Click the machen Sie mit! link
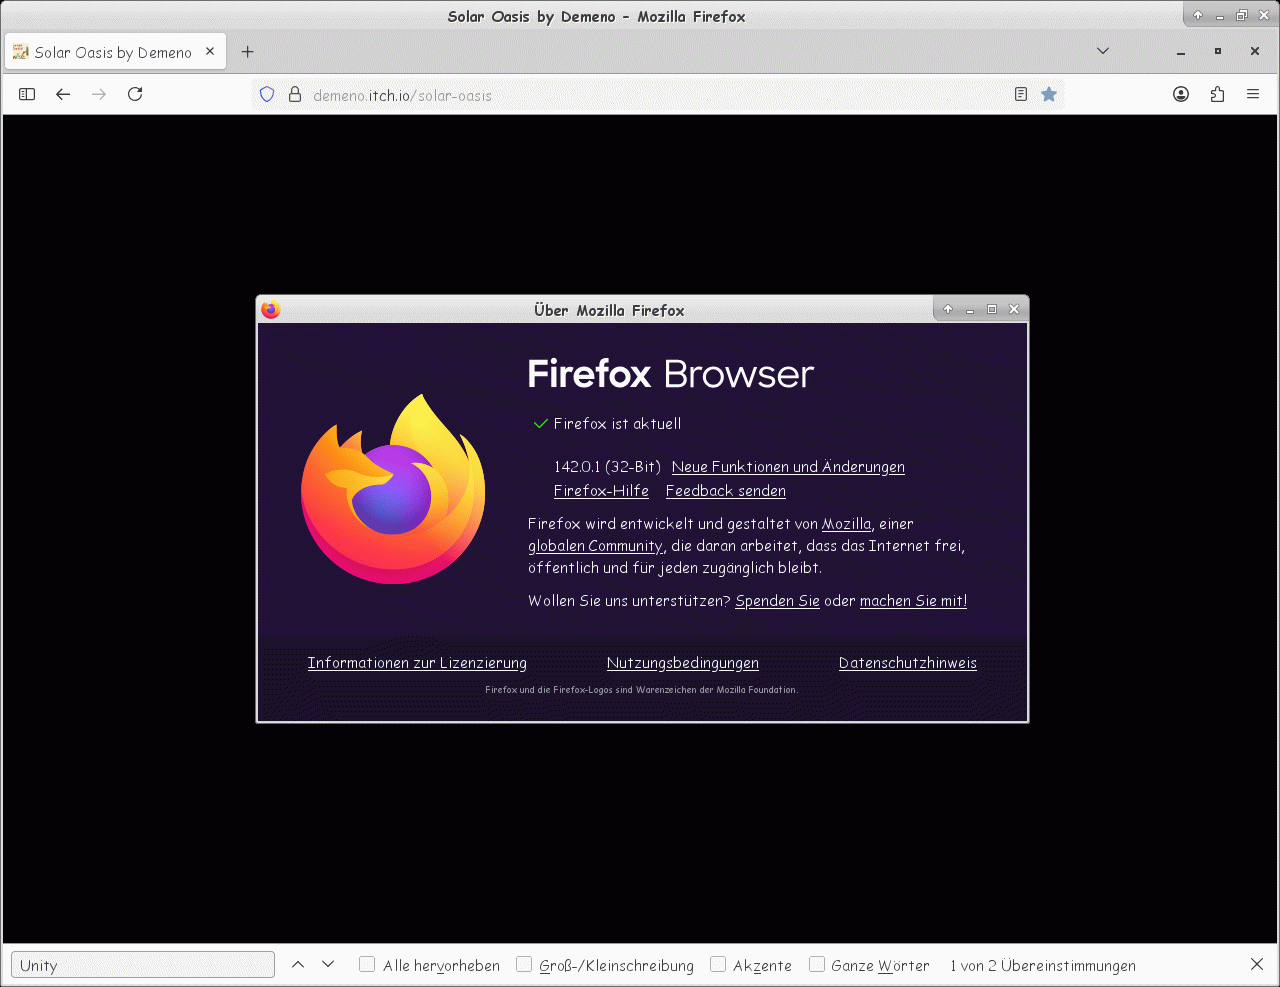 pos(913,601)
